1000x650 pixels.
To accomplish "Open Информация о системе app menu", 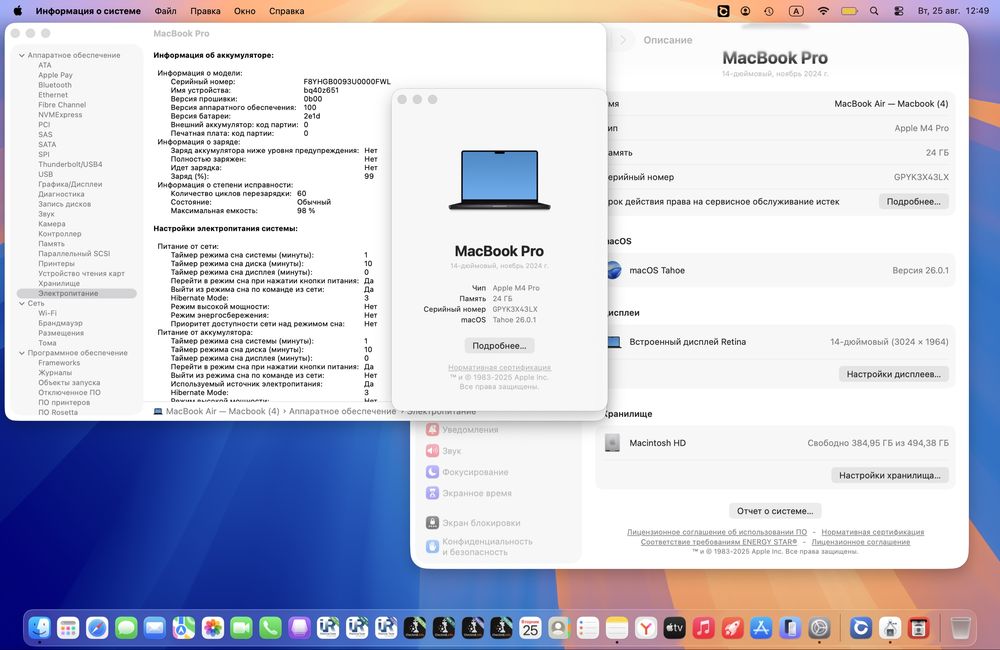I will coord(88,11).
